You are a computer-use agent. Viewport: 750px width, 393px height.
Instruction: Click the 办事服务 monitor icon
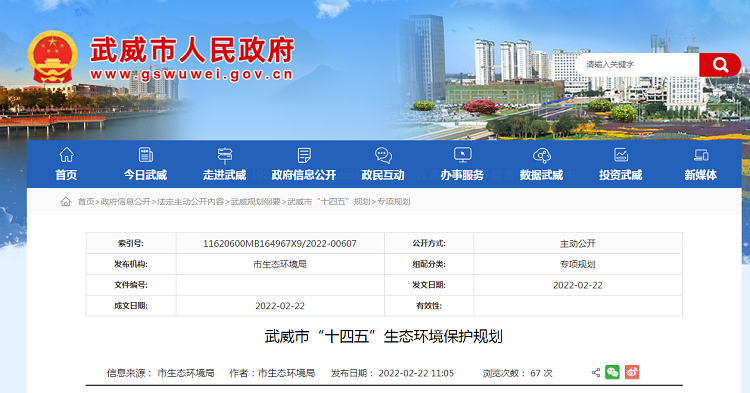(463, 155)
